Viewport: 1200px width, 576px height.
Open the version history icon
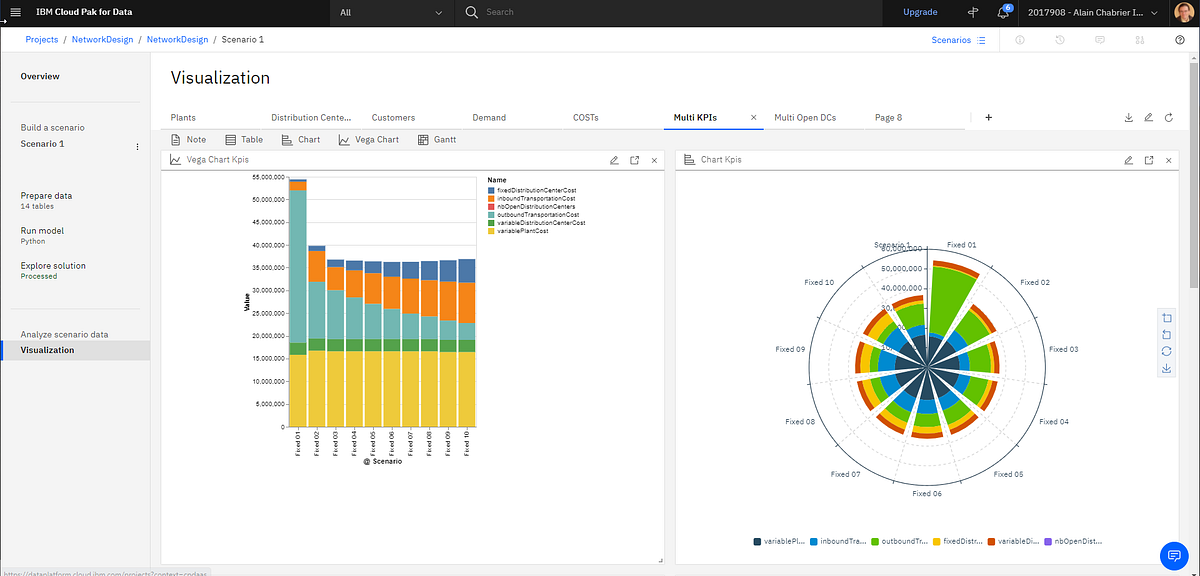[1059, 40]
